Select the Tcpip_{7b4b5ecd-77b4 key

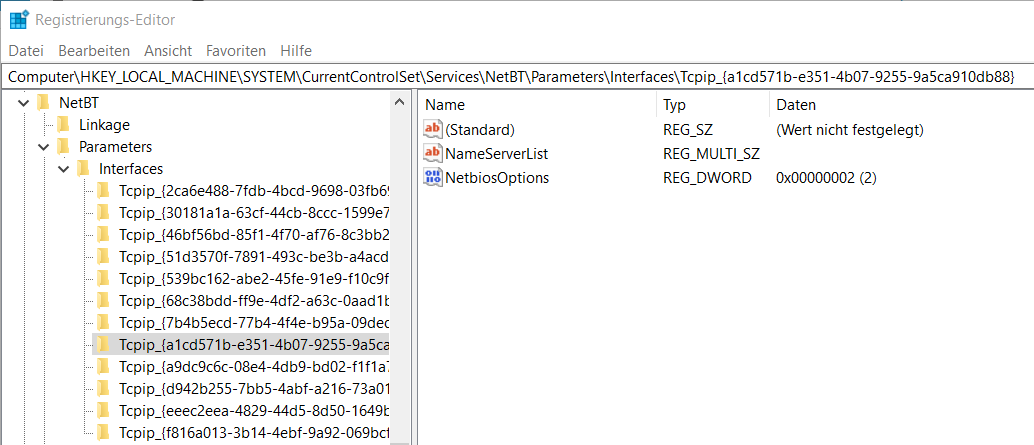[255, 322]
